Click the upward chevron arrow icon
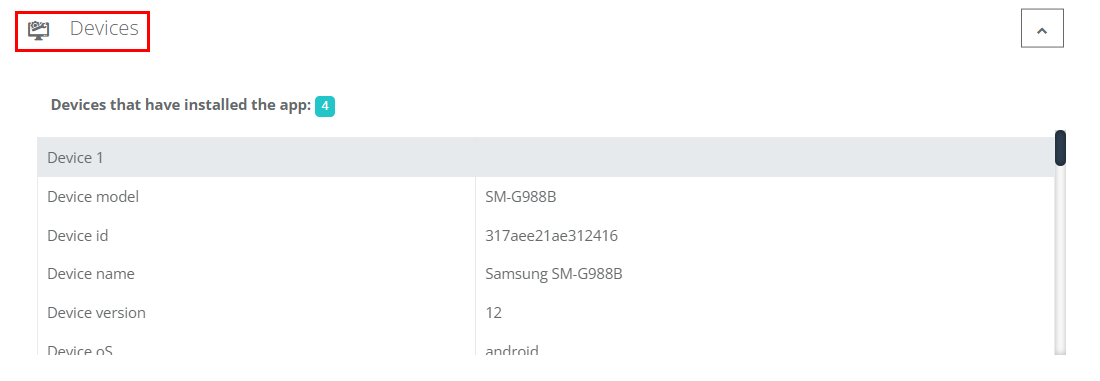Screen dimensions: 1100x381 (1042, 30)
